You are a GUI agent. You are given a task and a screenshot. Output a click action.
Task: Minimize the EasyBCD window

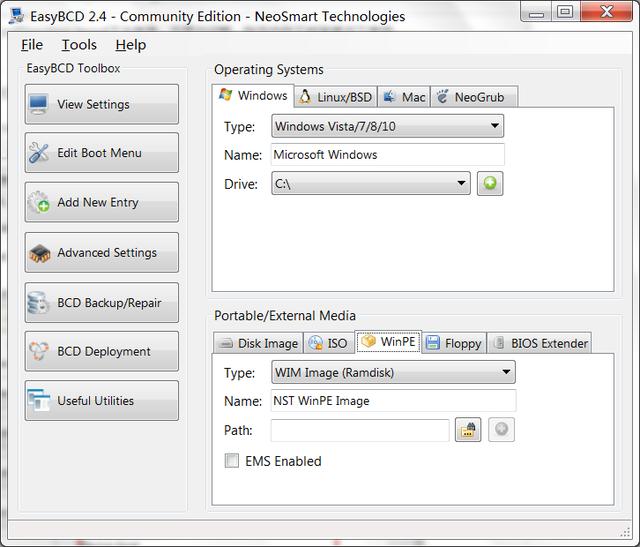coord(536,11)
